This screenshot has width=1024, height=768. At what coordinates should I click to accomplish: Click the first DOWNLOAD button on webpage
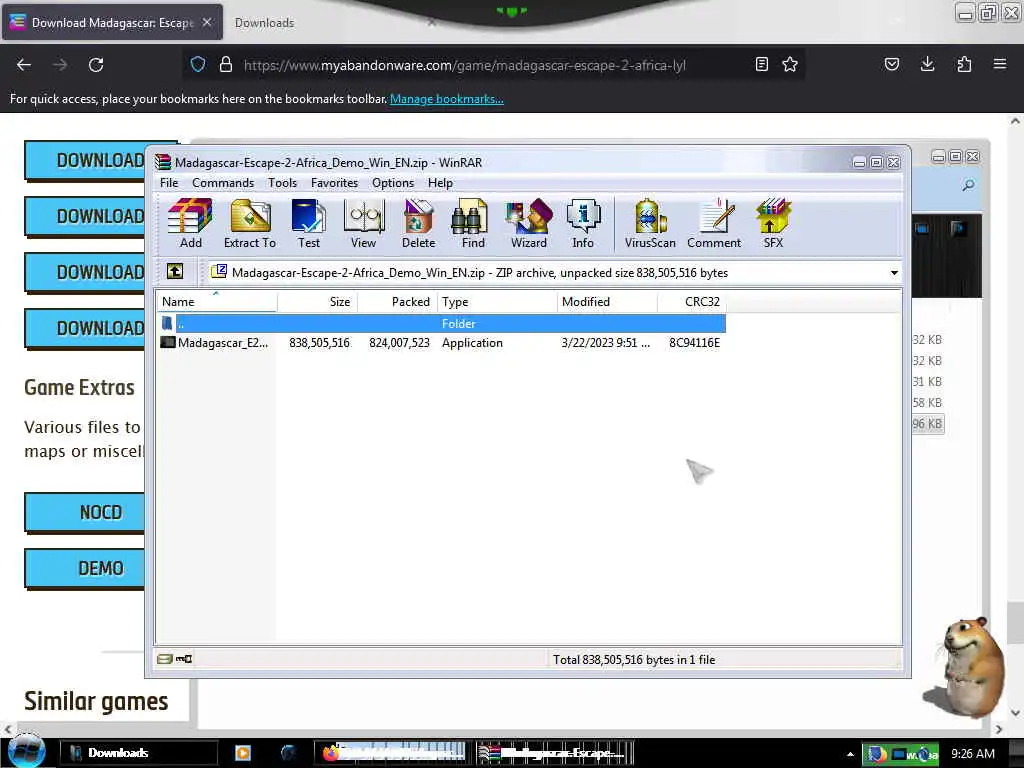pos(84,160)
